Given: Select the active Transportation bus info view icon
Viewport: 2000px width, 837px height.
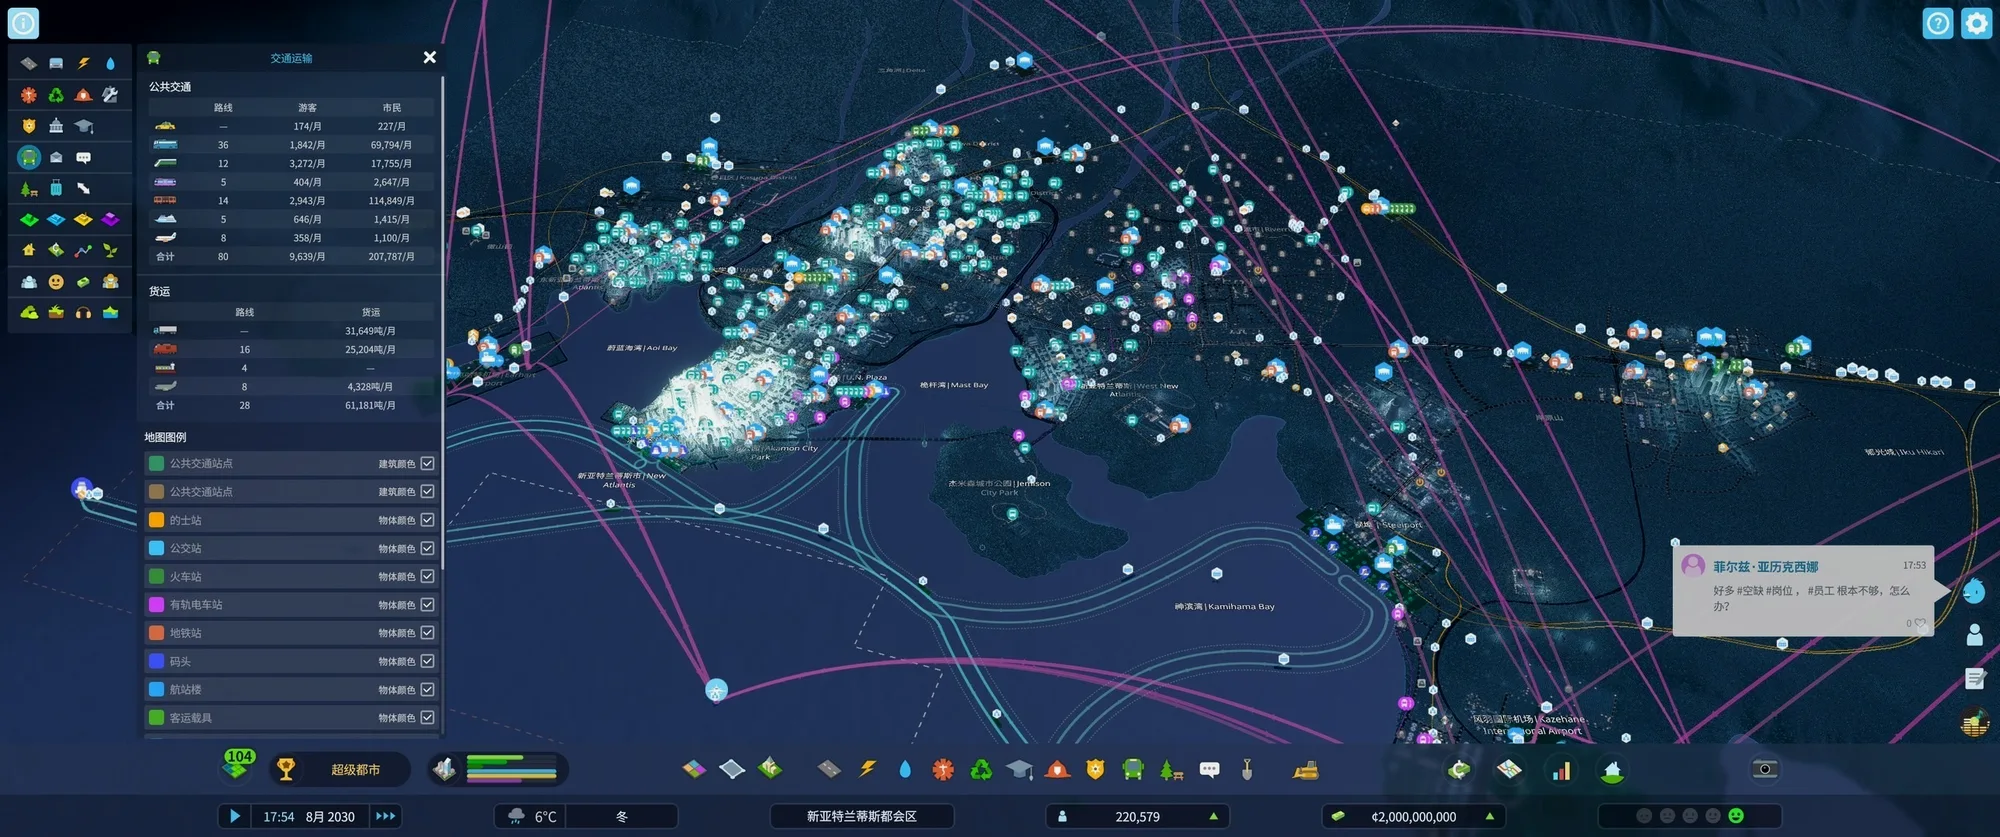Looking at the screenshot, I should (29, 157).
